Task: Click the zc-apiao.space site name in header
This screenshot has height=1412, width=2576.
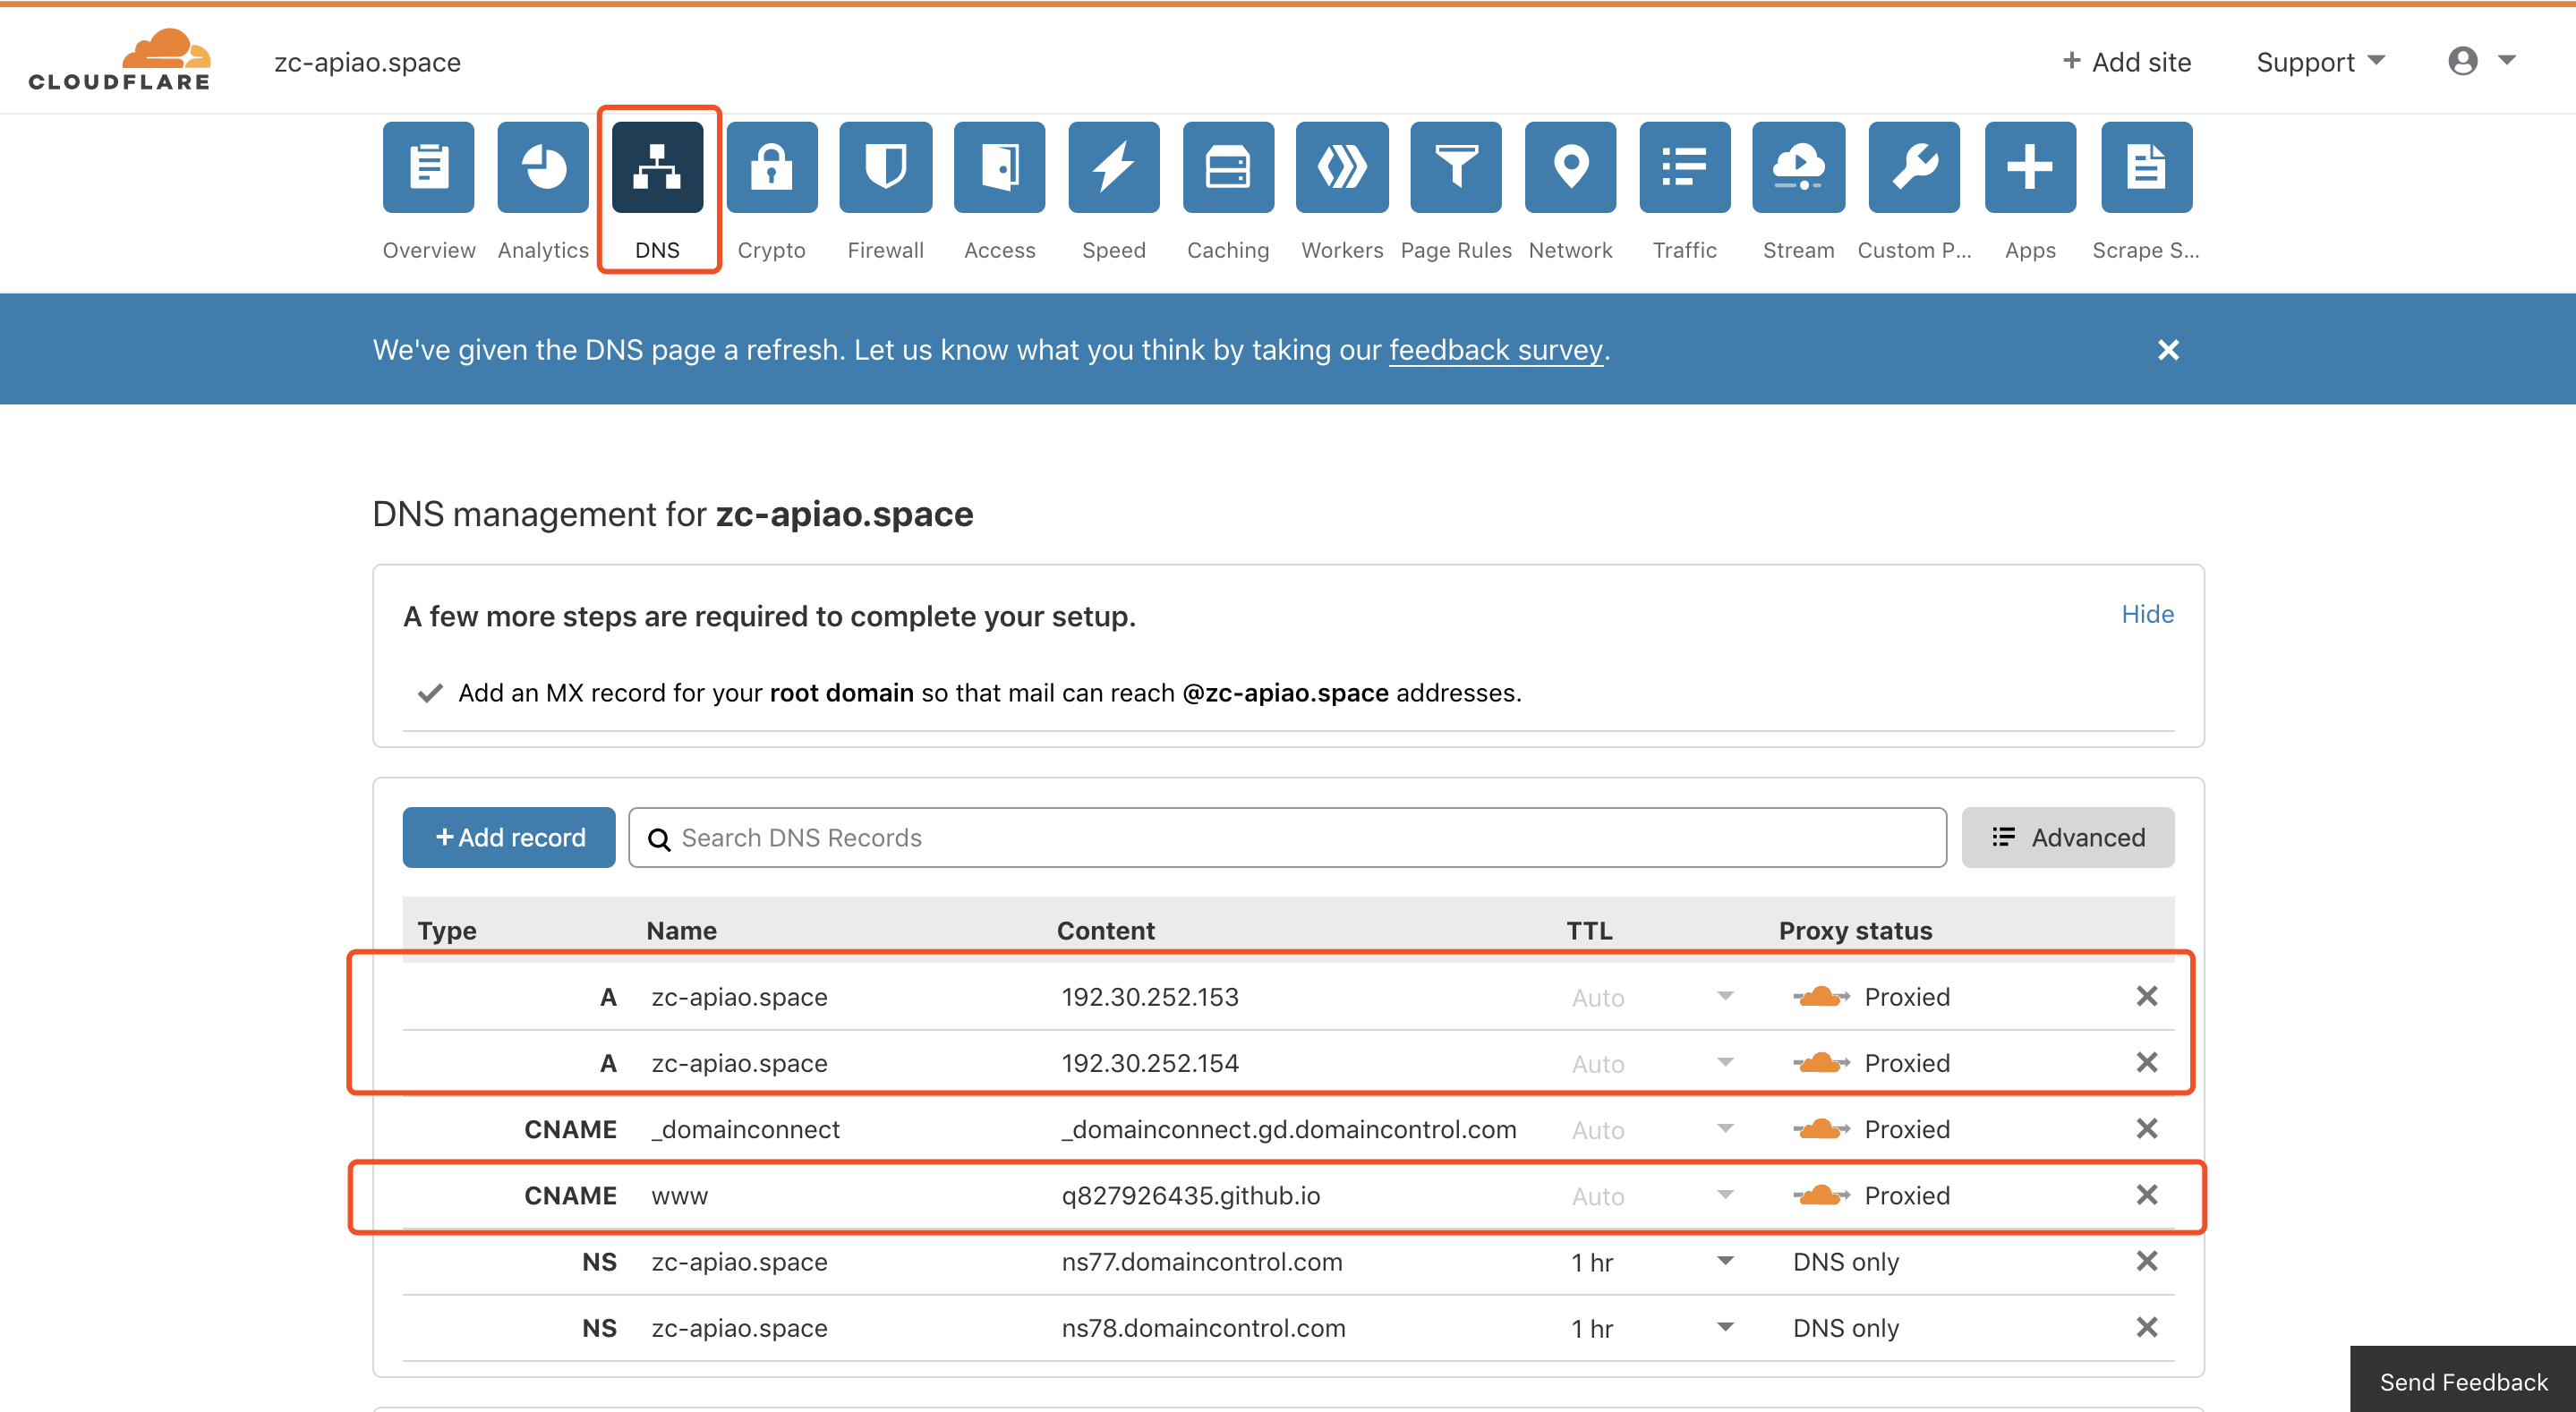Action: click(367, 62)
